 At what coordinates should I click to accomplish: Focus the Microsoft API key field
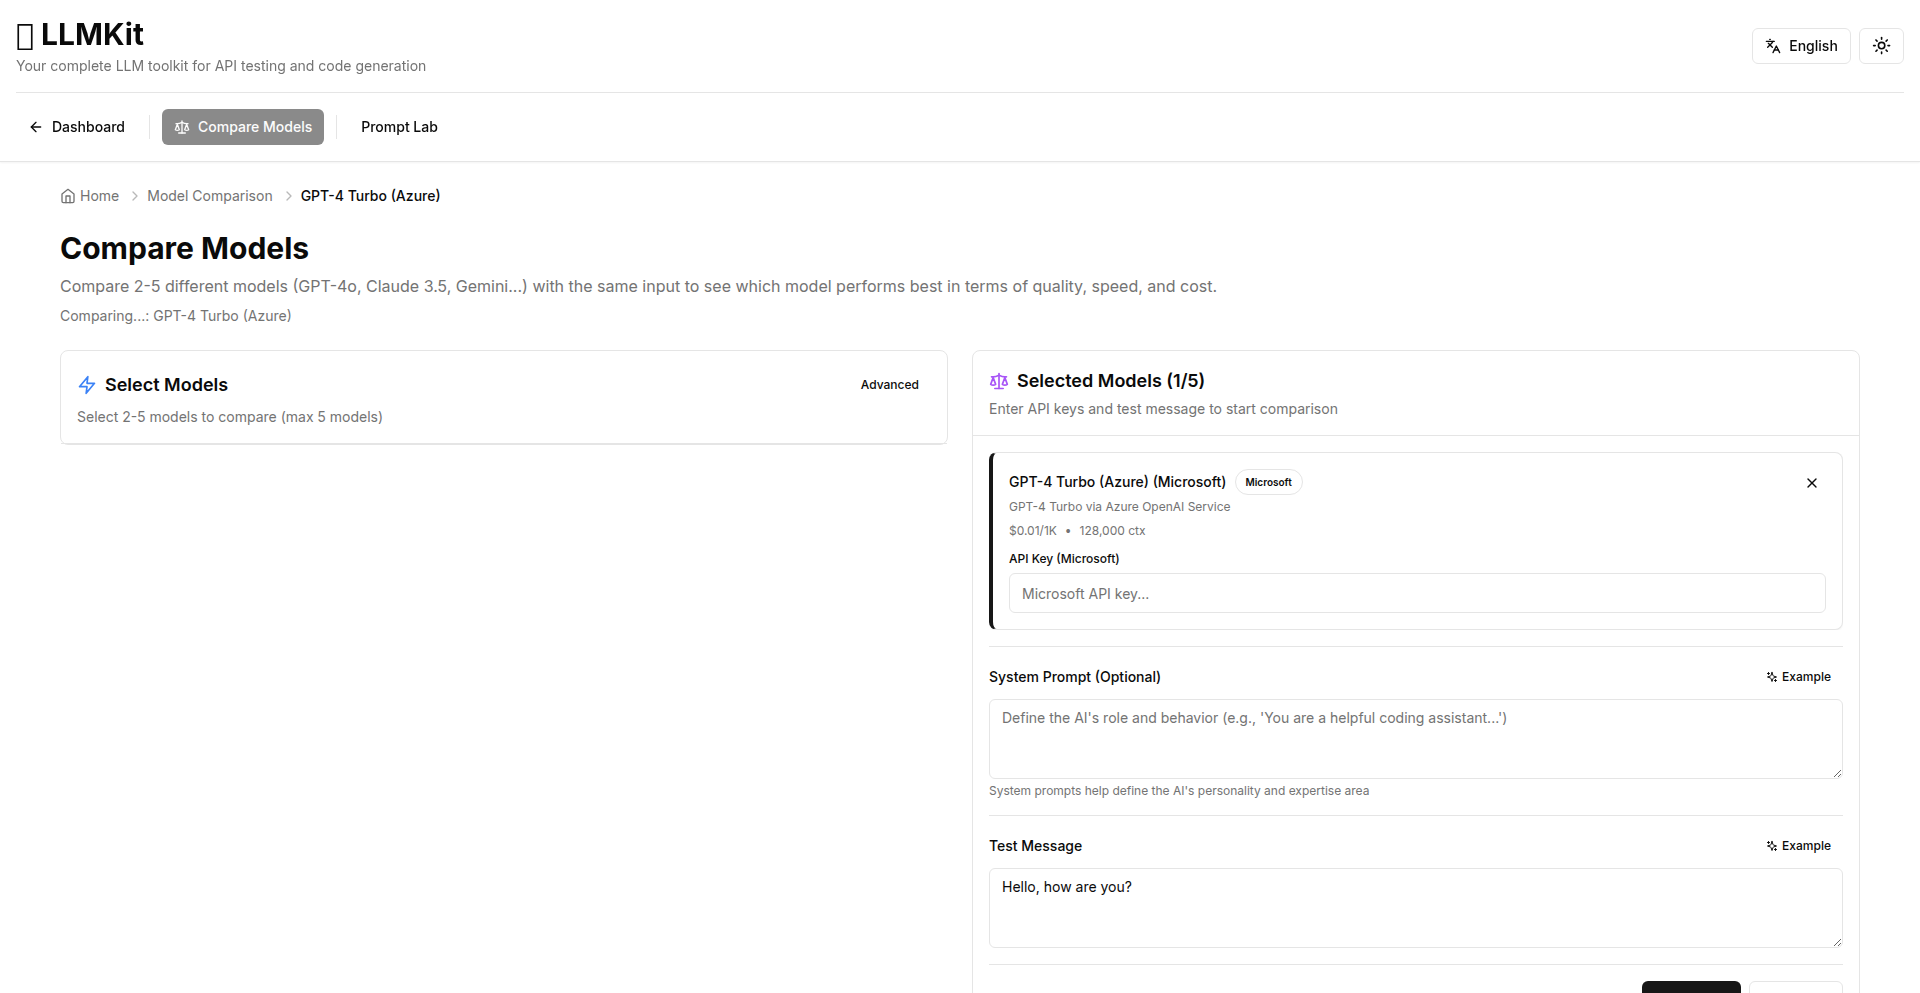(1416, 593)
